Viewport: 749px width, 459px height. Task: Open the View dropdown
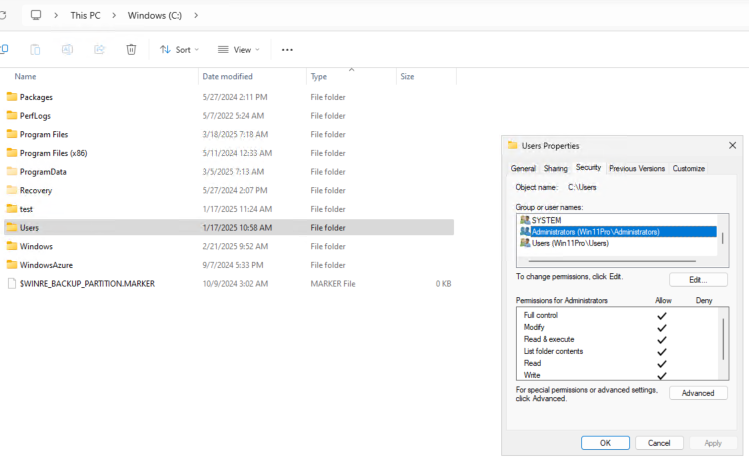[239, 50]
